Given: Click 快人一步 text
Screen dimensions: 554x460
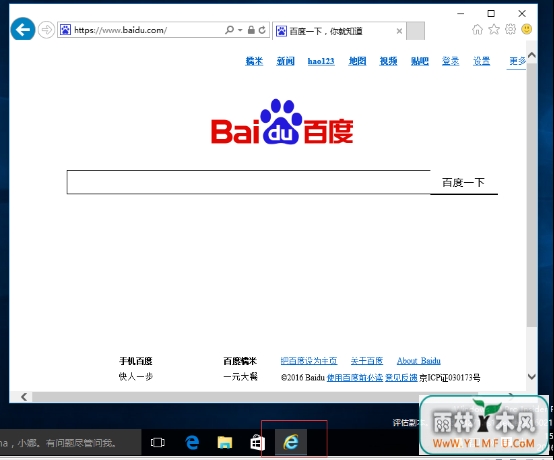Looking at the screenshot, I should click(136, 377).
